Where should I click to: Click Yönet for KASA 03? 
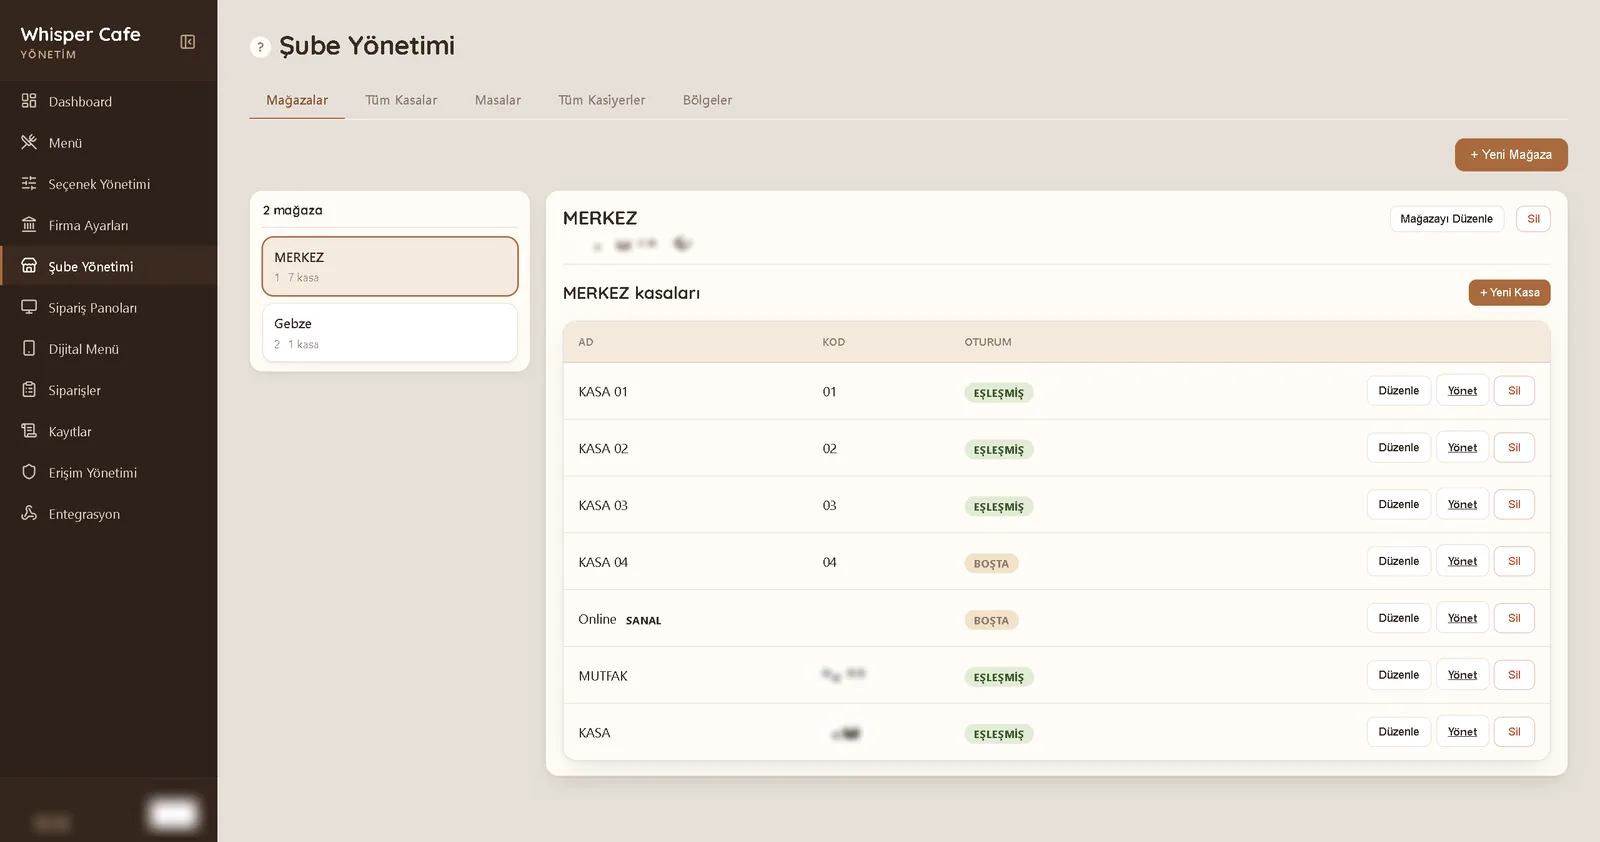(1462, 505)
